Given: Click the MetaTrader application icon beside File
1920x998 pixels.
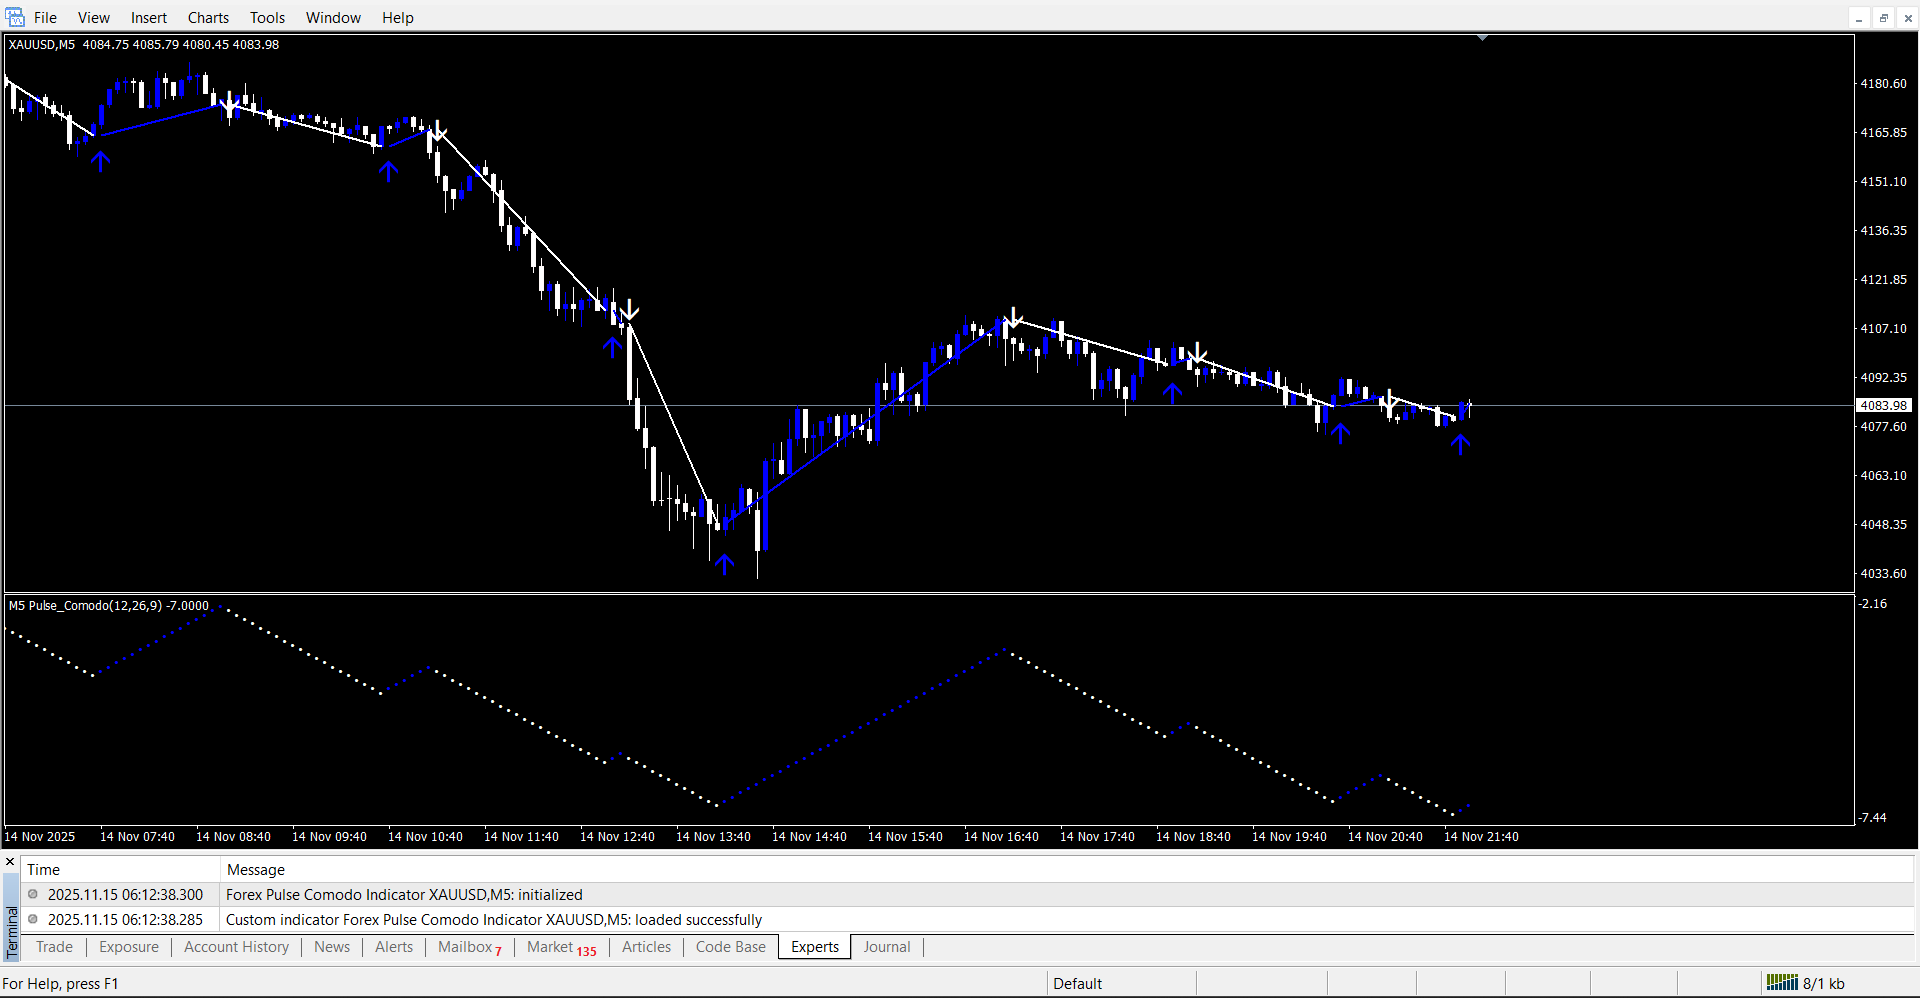Looking at the screenshot, I should tap(14, 17).
